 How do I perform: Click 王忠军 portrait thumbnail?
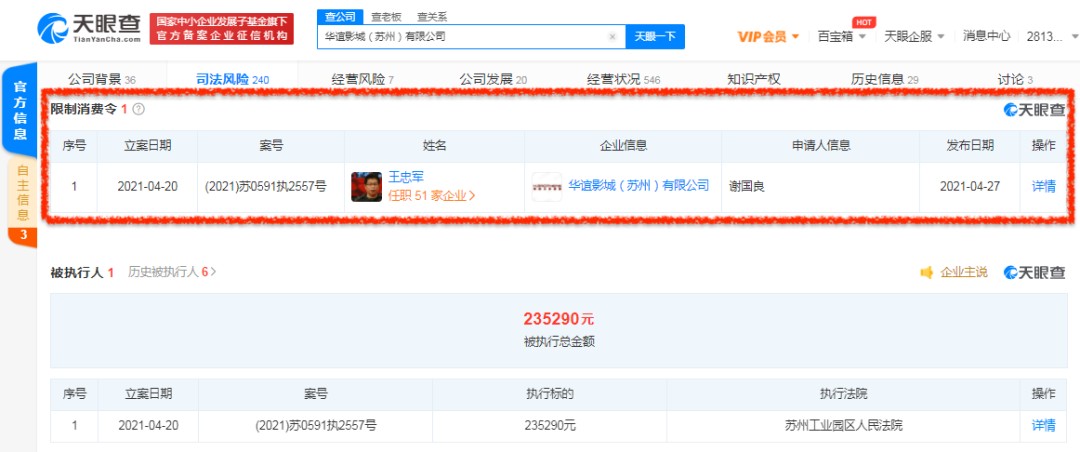click(366, 186)
